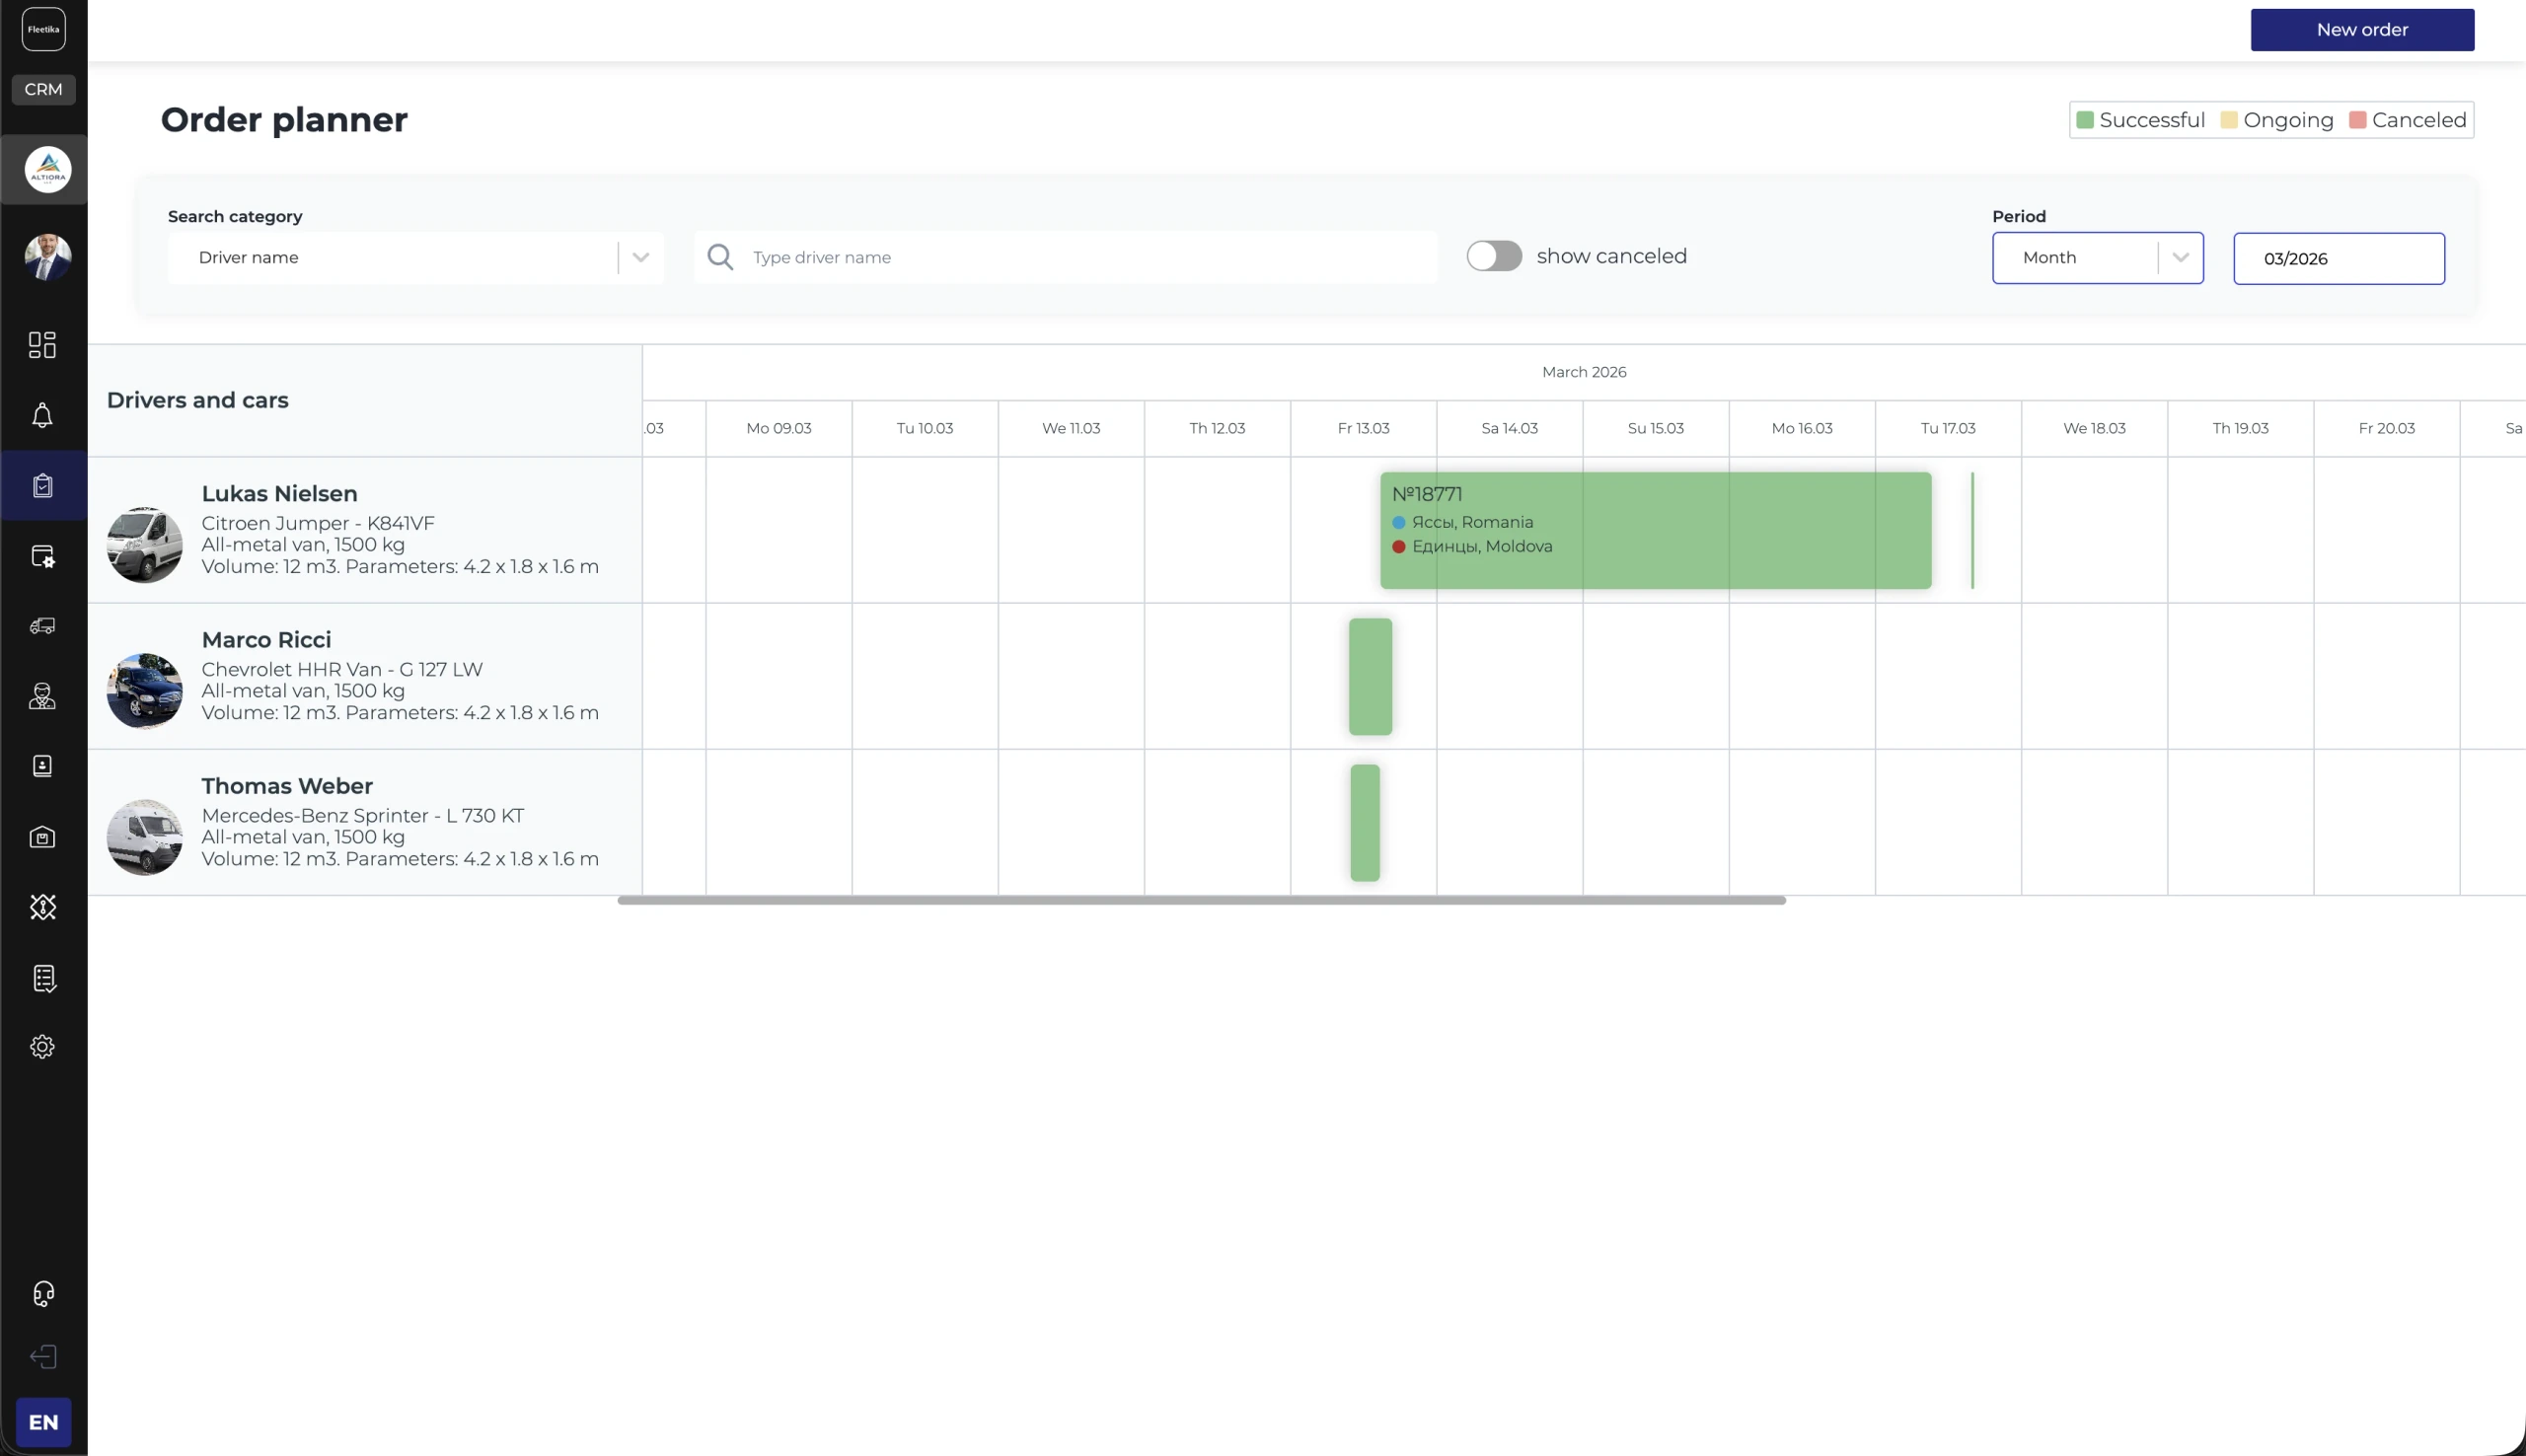The image size is (2526, 1456).
Task: Click the Su 15.03 date header
Action: tap(1655, 428)
